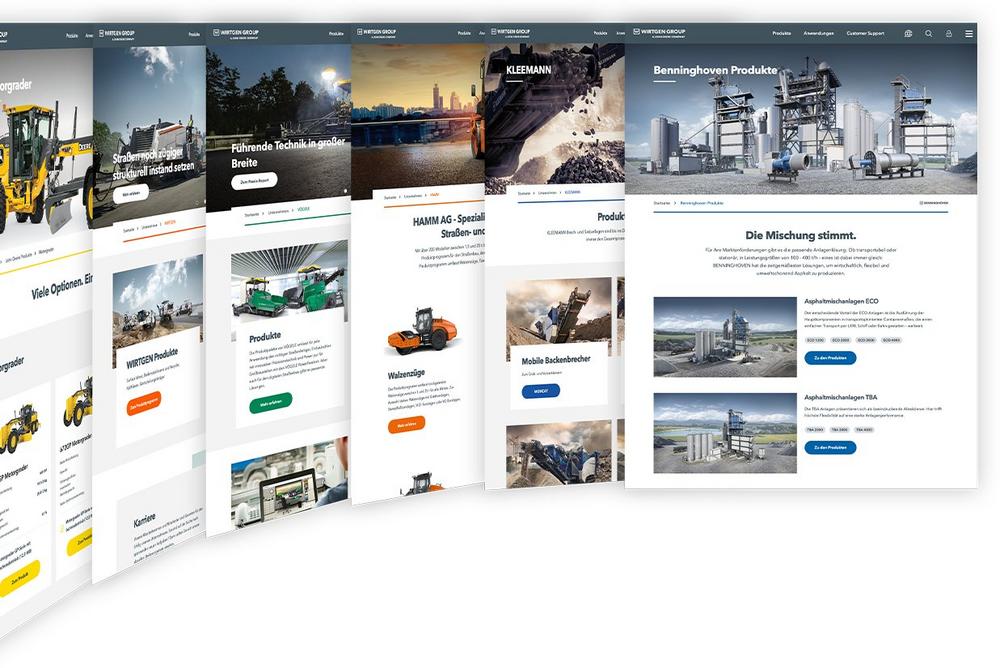This screenshot has height=668, width=1000.
Task: Click the orange button under Walzenzüge
Action: (406, 424)
